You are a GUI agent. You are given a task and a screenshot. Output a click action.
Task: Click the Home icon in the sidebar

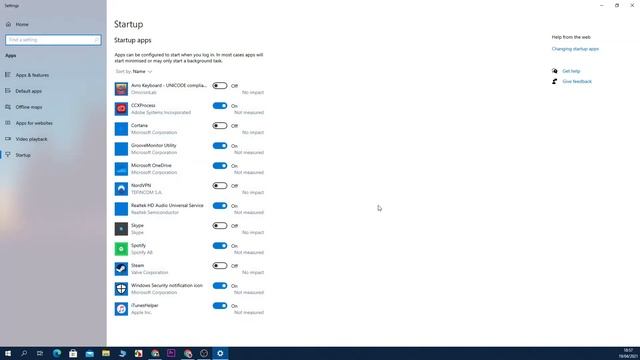(x=9, y=24)
